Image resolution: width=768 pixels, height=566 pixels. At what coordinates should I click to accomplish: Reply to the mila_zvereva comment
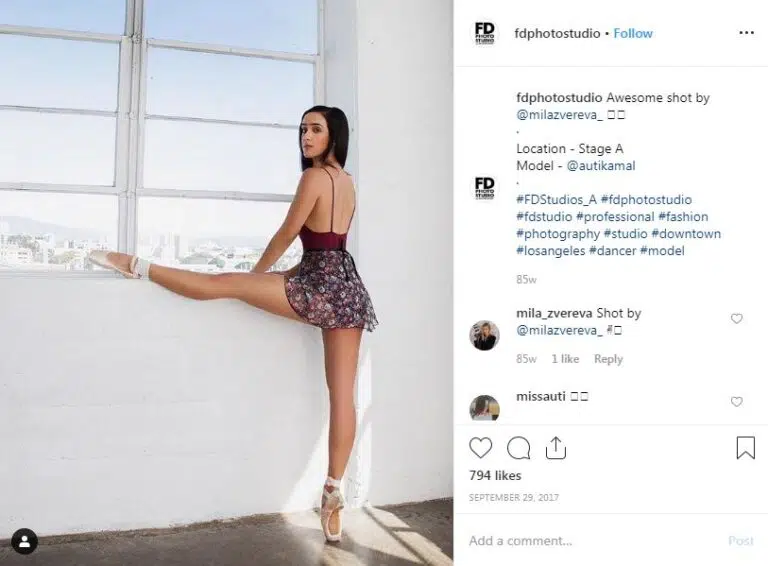[608, 359]
